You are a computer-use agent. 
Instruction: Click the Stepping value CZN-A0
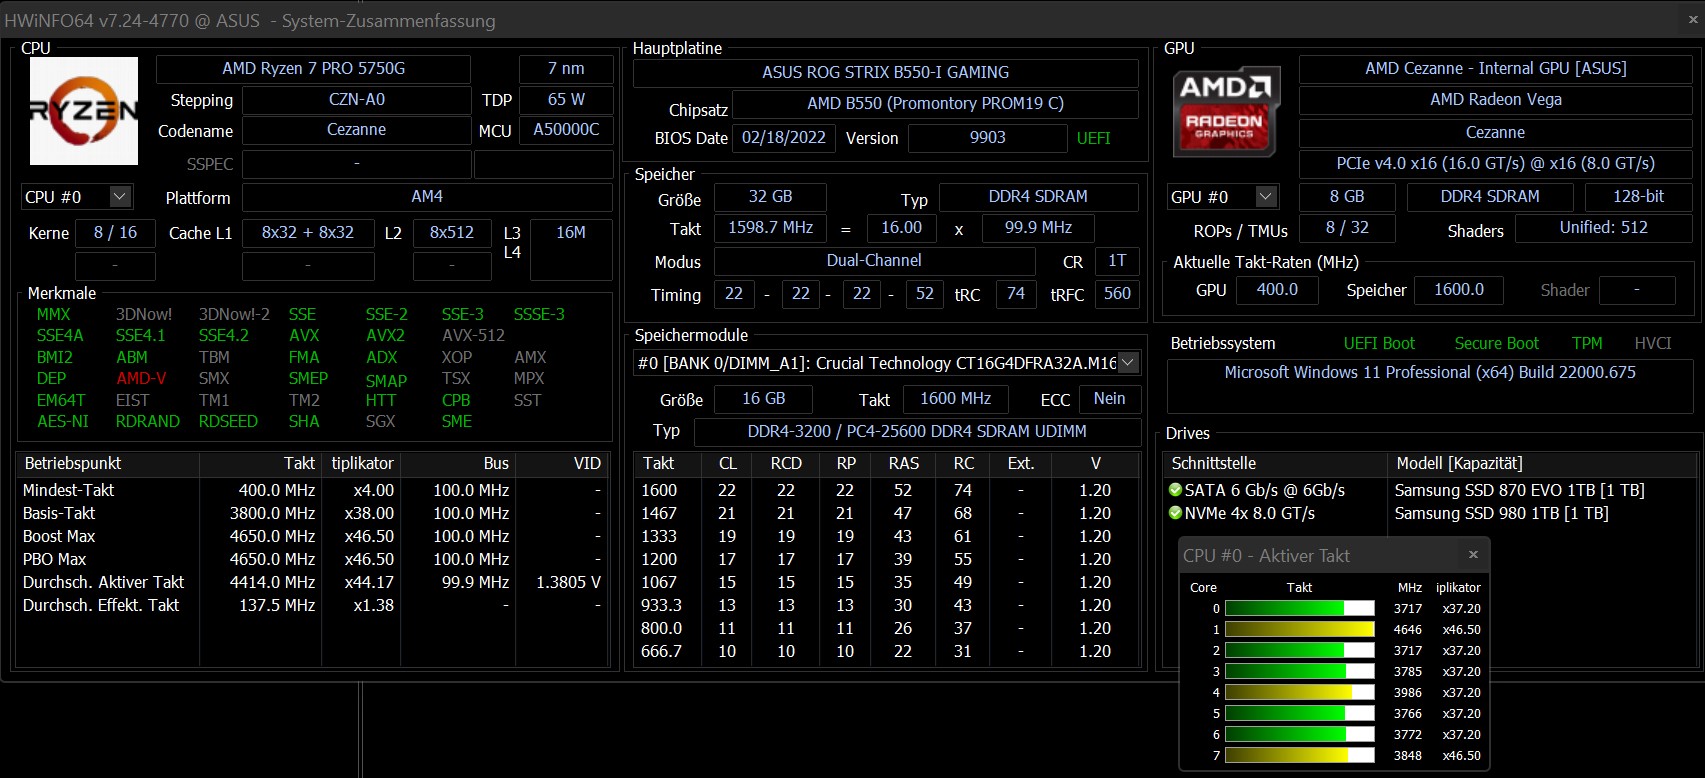click(357, 100)
